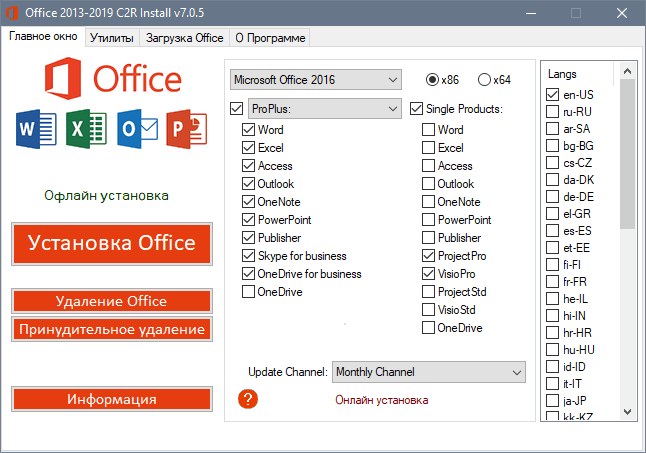Viewport: 646px width, 453px height.
Task: Uncheck Excel under ProPlus
Action: (x=248, y=147)
